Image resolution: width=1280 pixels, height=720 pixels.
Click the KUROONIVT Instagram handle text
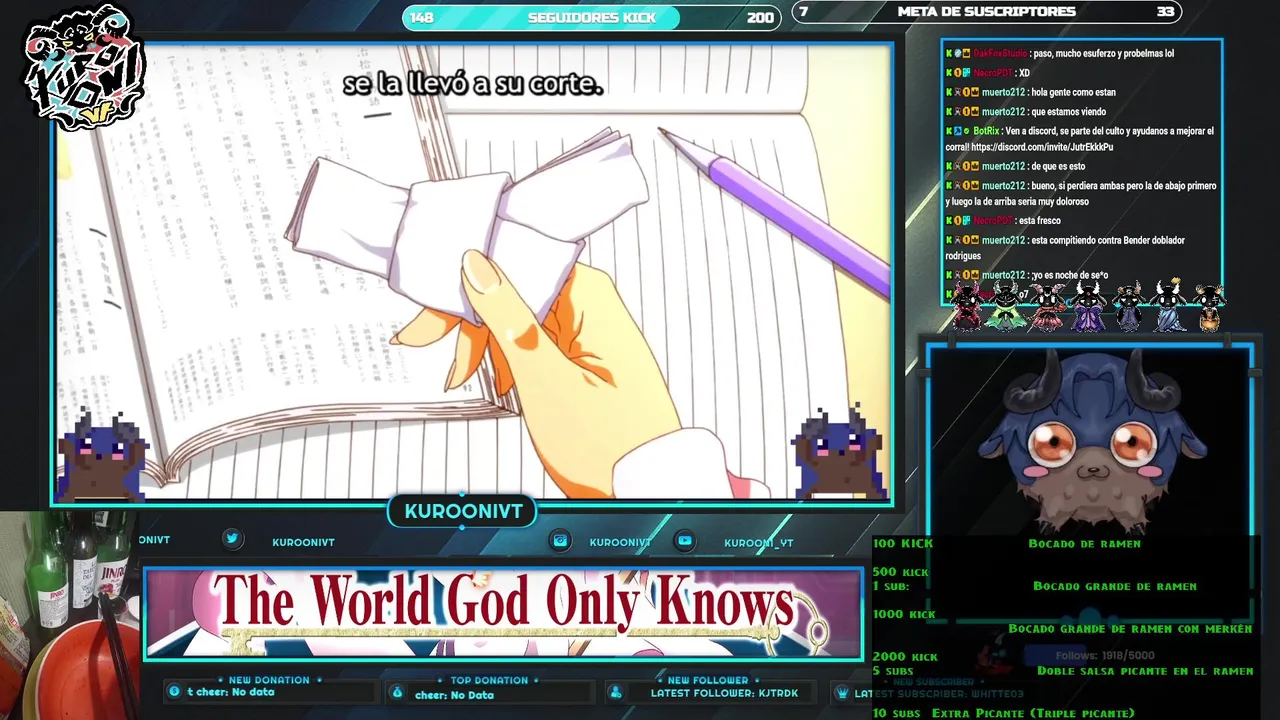(x=620, y=542)
